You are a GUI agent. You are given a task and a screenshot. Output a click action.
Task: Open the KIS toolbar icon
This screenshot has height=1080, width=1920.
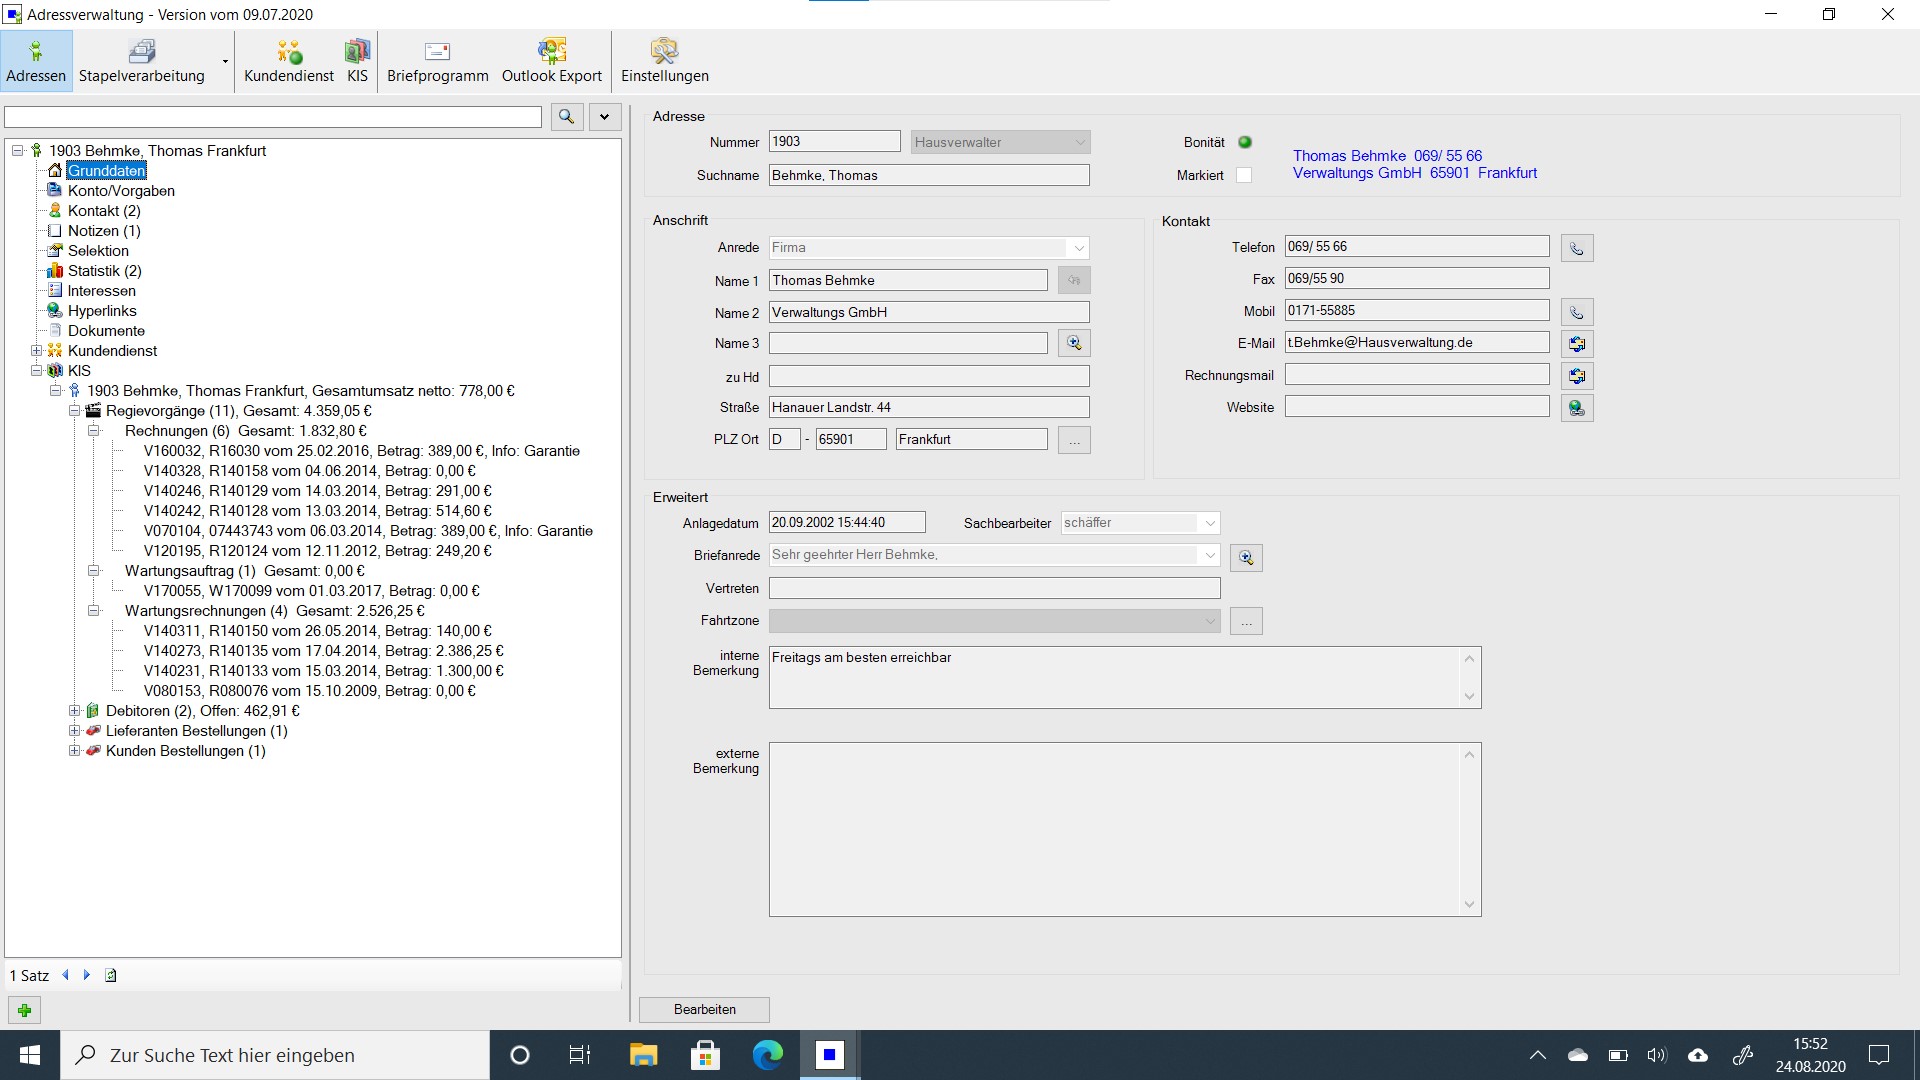pos(357,61)
